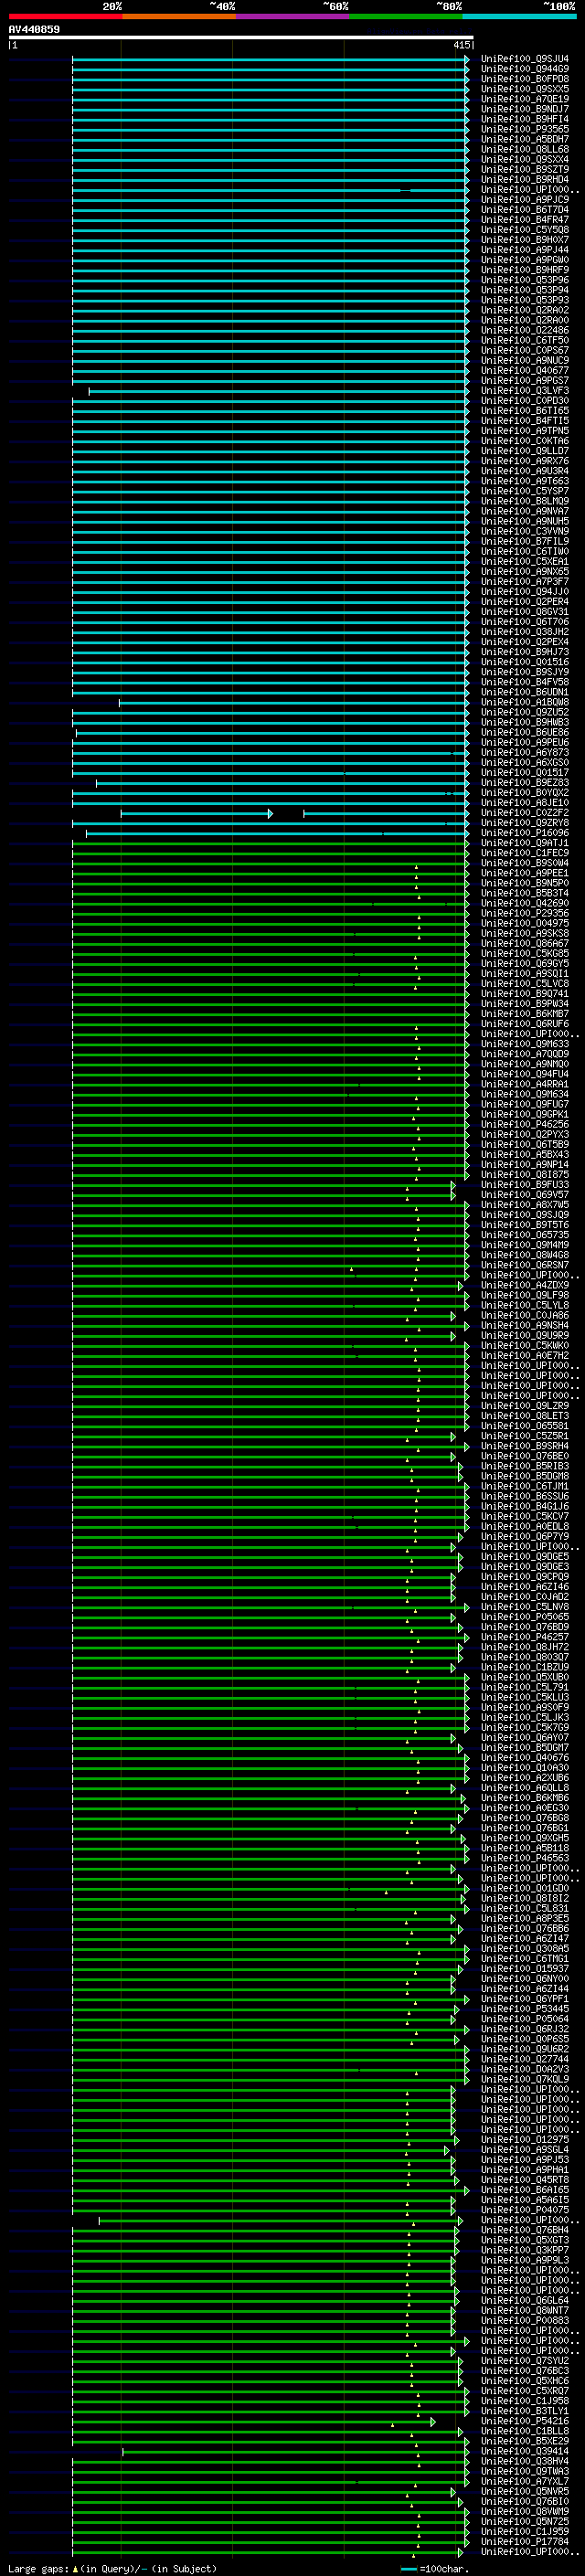This screenshot has width=585, height=2576.
Task: Select hit label UniRef100_A9PJC9
Action: click(525, 200)
